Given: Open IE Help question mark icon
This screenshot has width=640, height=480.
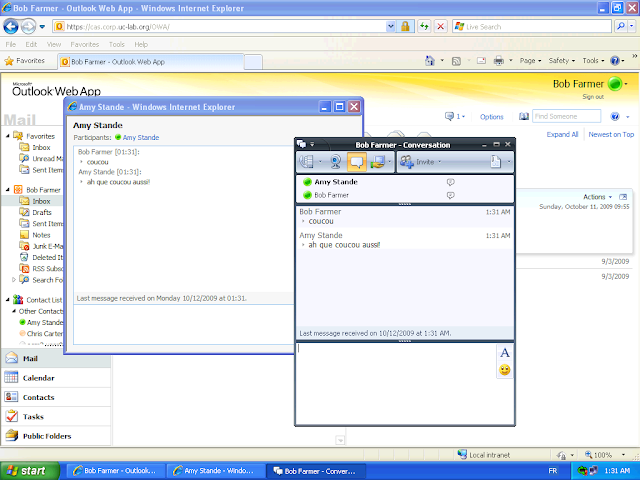Looking at the screenshot, I should 615,61.
